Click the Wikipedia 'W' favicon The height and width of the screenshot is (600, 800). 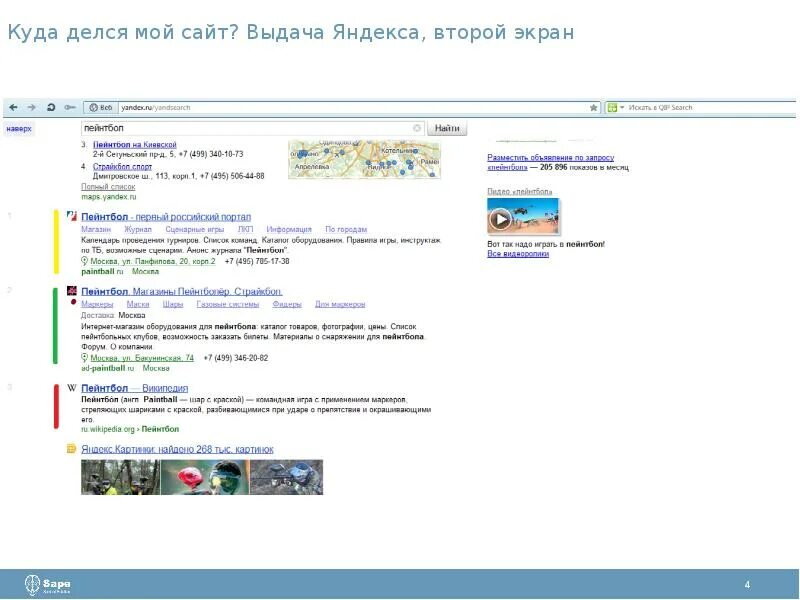click(x=71, y=388)
